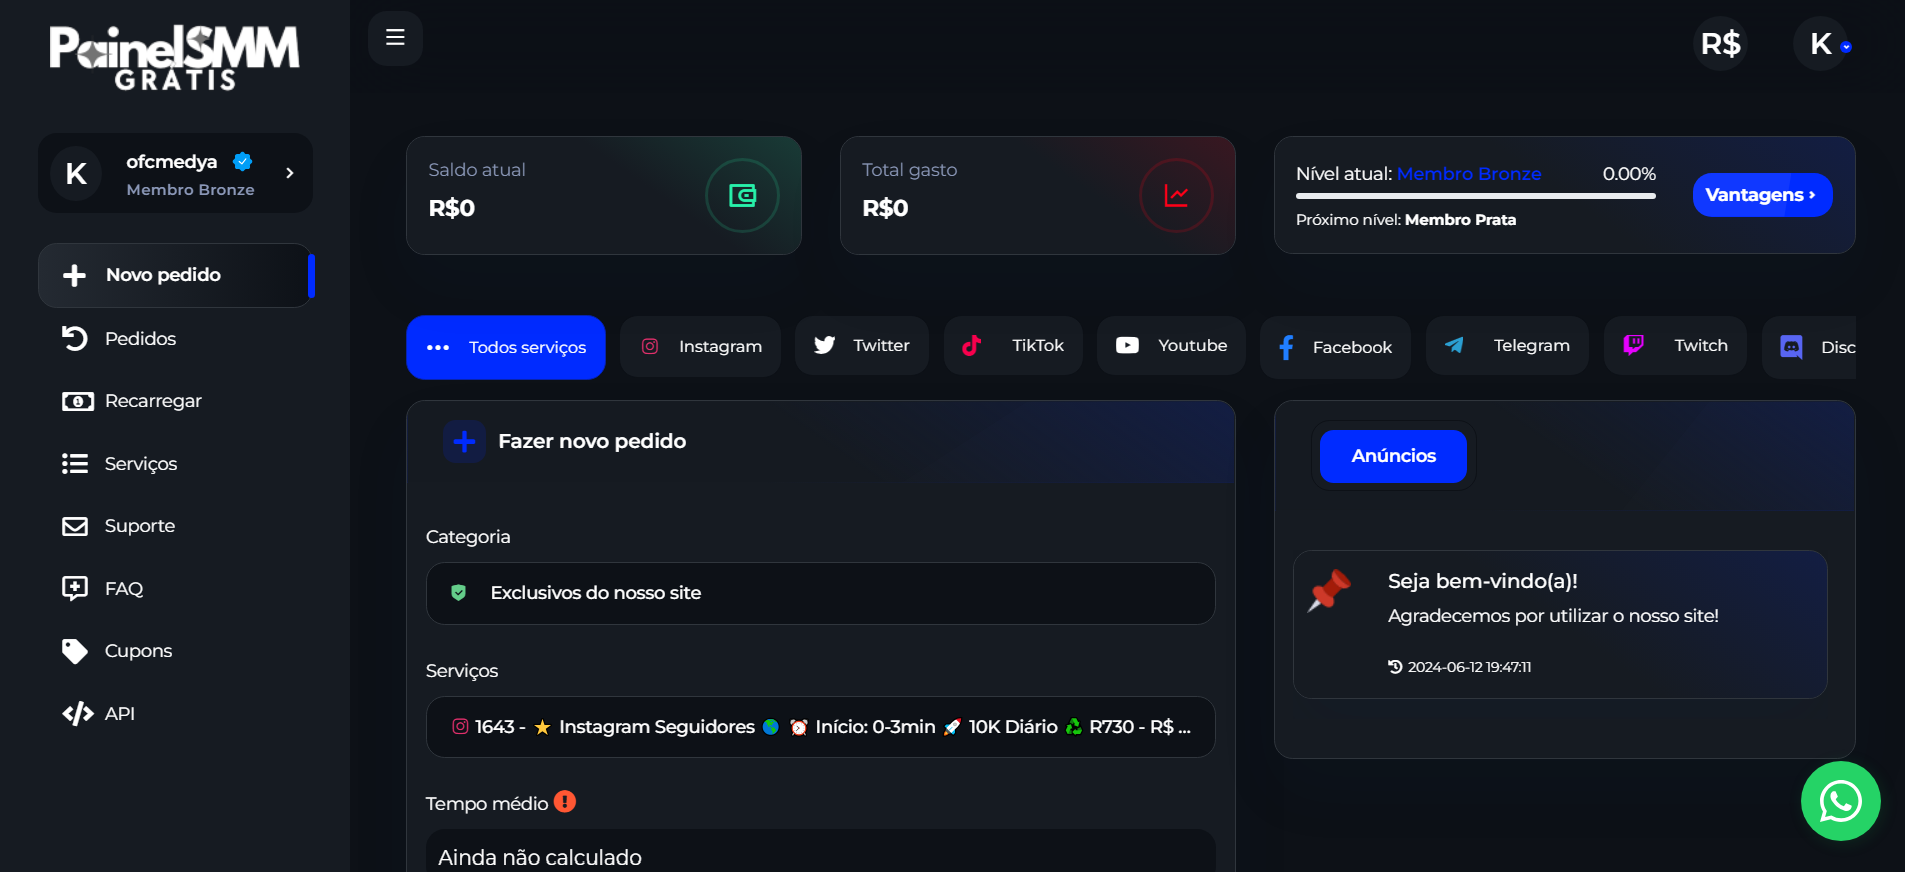The width and height of the screenshot is (1905, 872).
Task: Click the chart icon in Total gasto
Action: [x=1176, y=196]
